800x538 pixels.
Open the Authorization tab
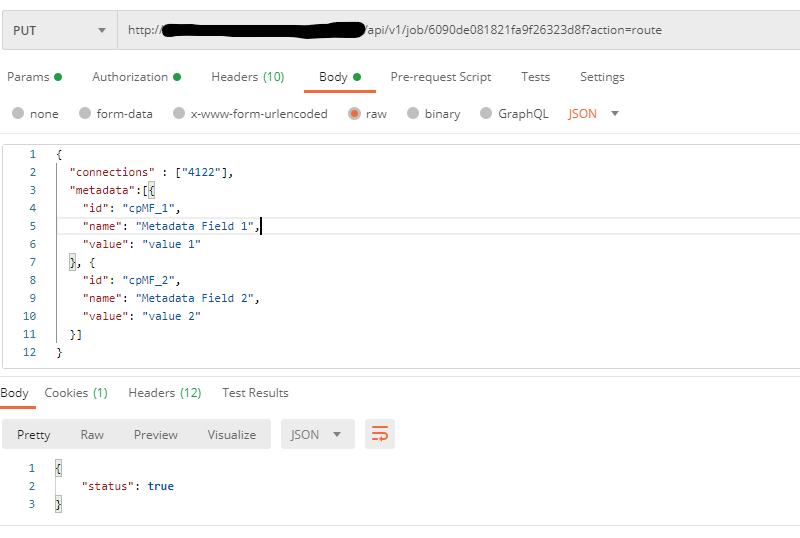pyautogui.click(x=131, y=77)
